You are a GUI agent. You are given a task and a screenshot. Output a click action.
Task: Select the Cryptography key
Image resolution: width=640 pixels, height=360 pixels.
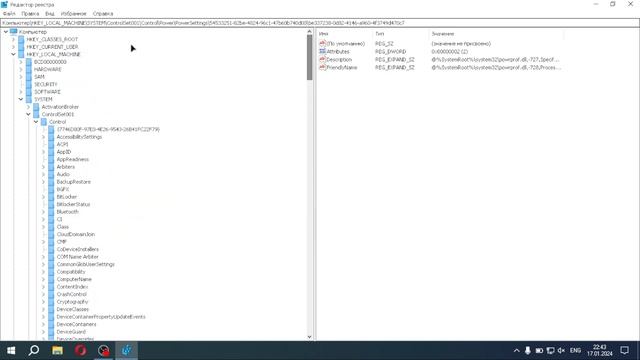(72, 302)
